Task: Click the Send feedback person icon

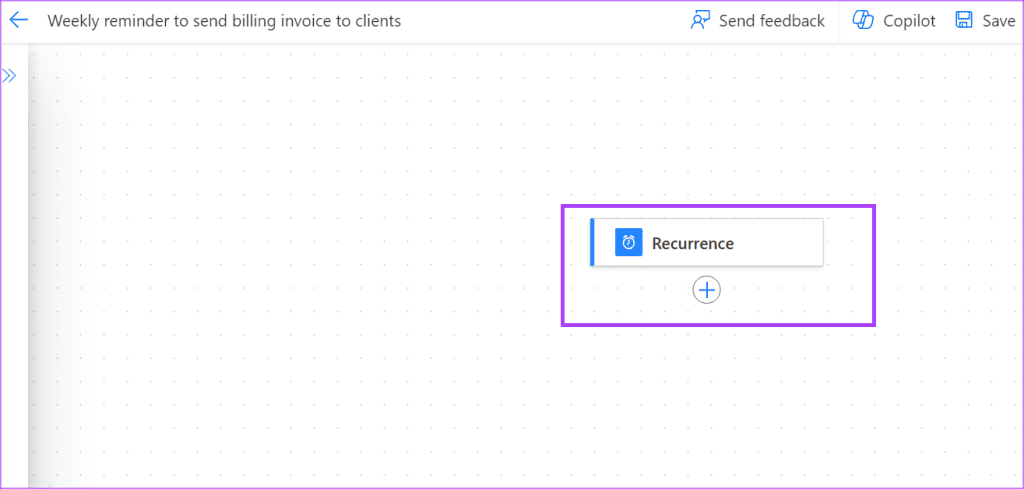Action: (x=700, y=21)
